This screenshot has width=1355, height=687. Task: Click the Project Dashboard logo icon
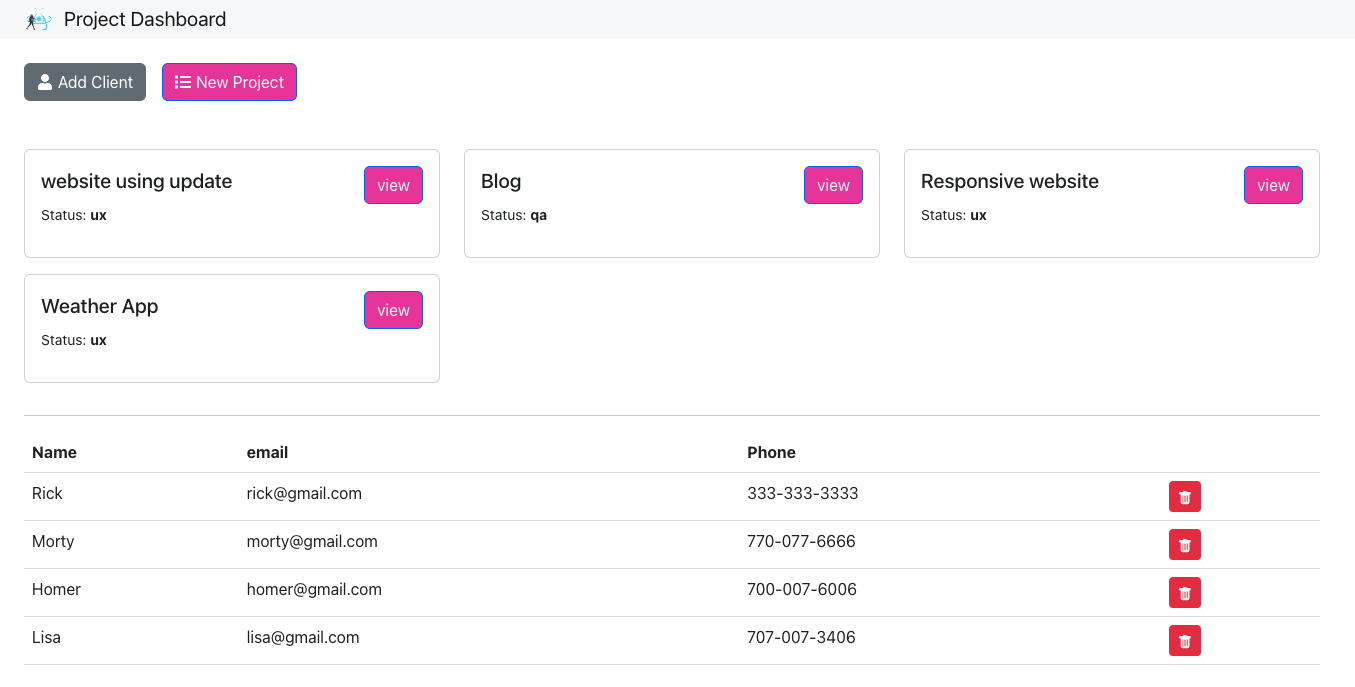tap(38, 20)
